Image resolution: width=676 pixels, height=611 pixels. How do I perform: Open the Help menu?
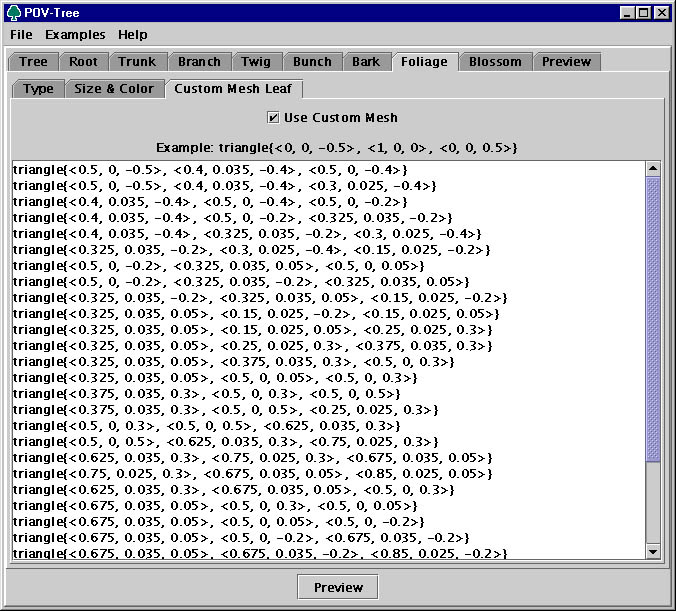pos(132,35)
